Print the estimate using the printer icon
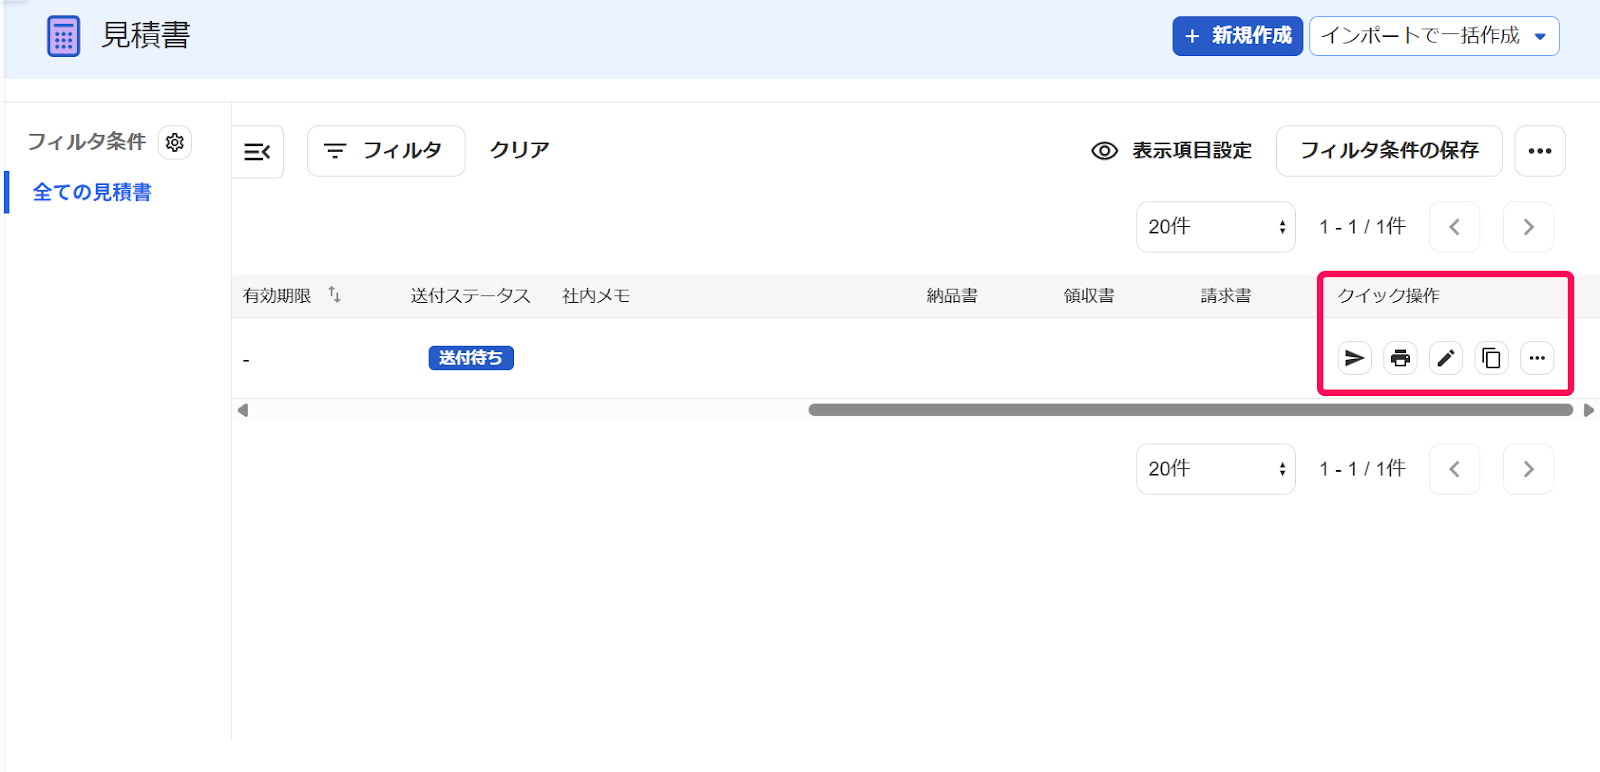Image resolution: width=1600 pixels, height=772 pixels. pos(1400,358)
